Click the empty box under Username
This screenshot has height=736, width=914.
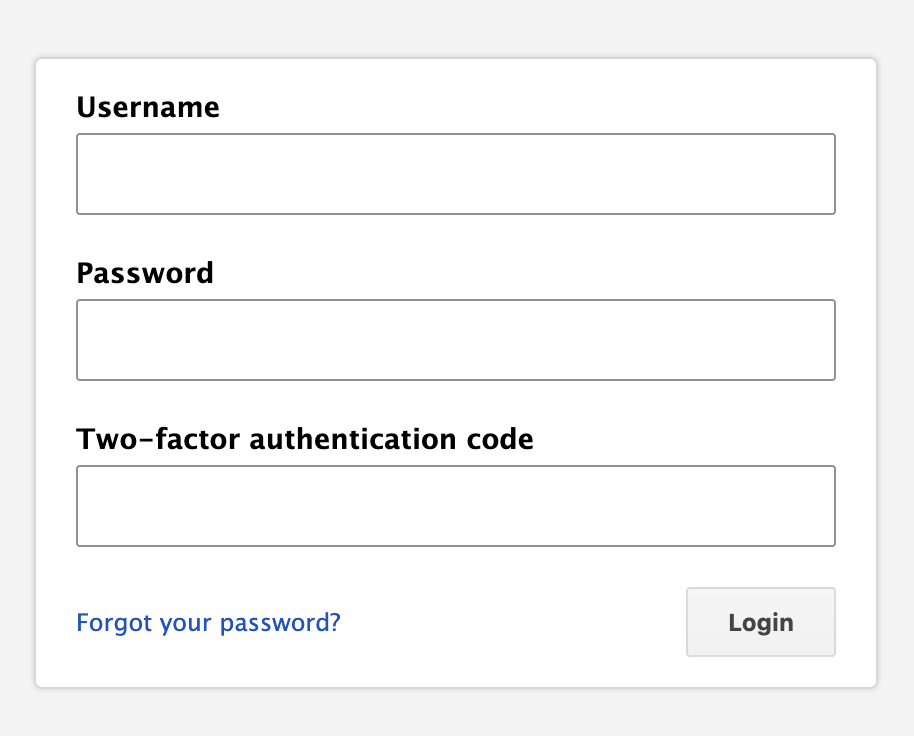(456, 174)
